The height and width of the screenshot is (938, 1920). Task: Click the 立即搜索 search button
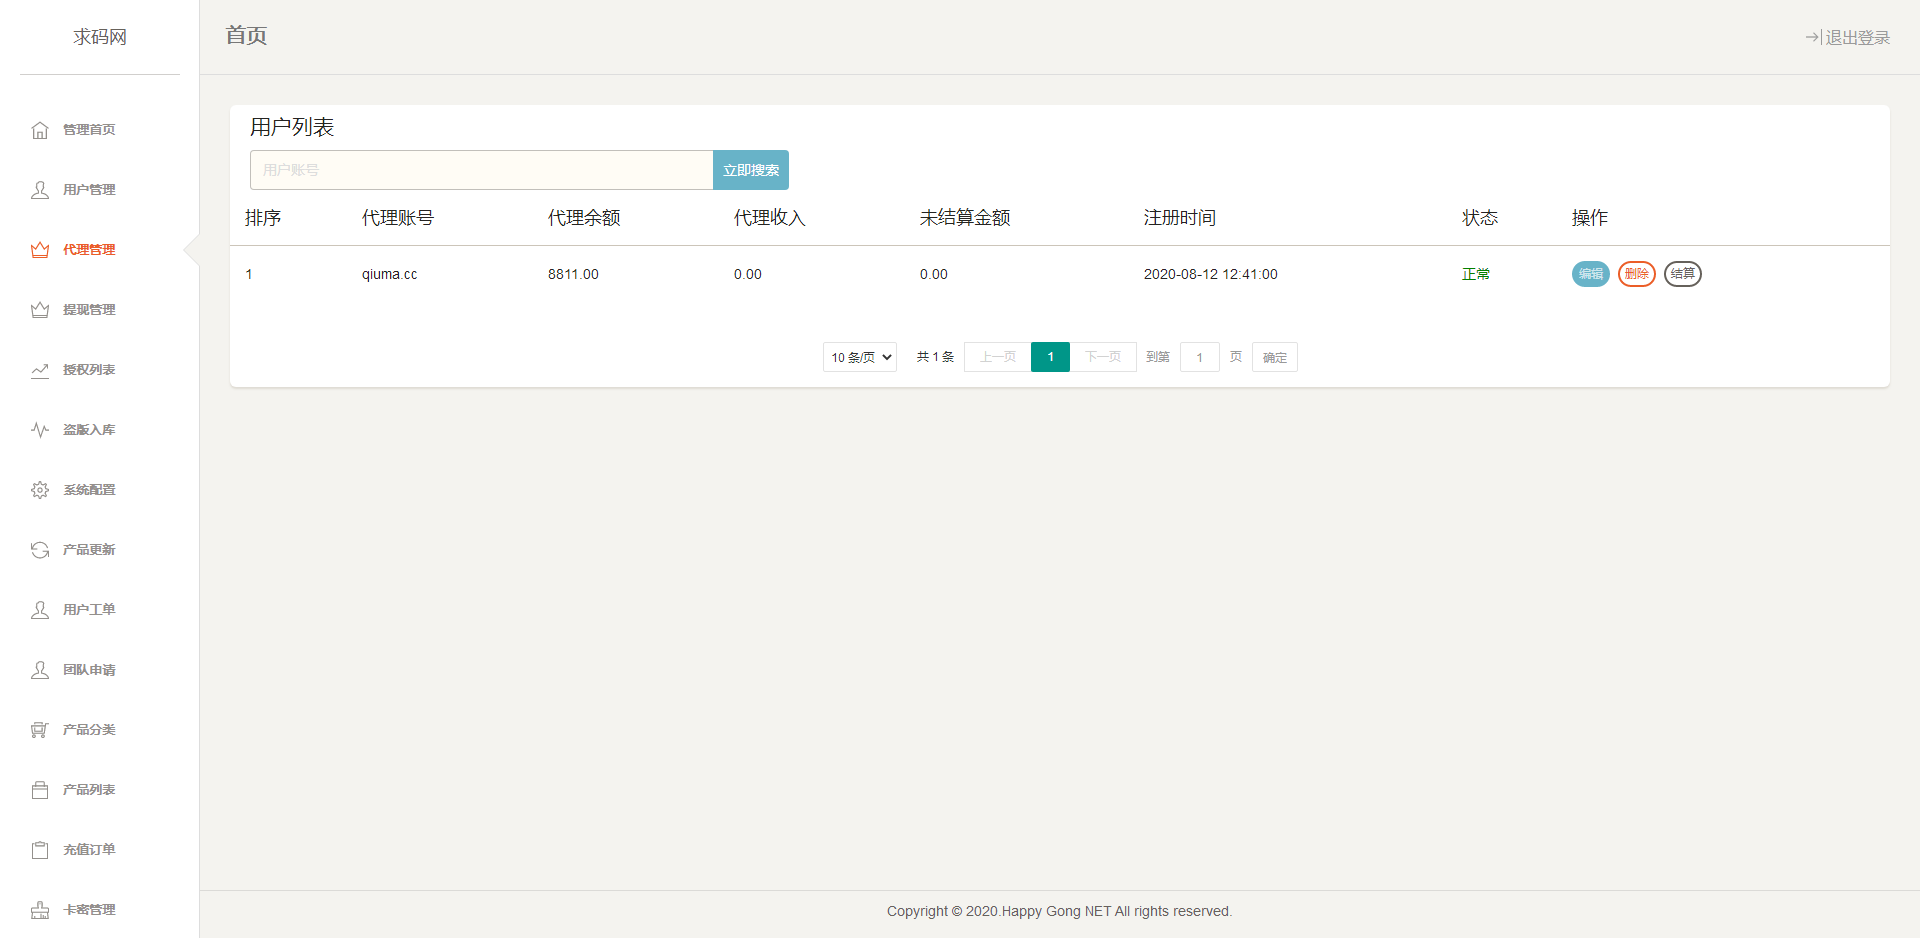click(751, 170)
